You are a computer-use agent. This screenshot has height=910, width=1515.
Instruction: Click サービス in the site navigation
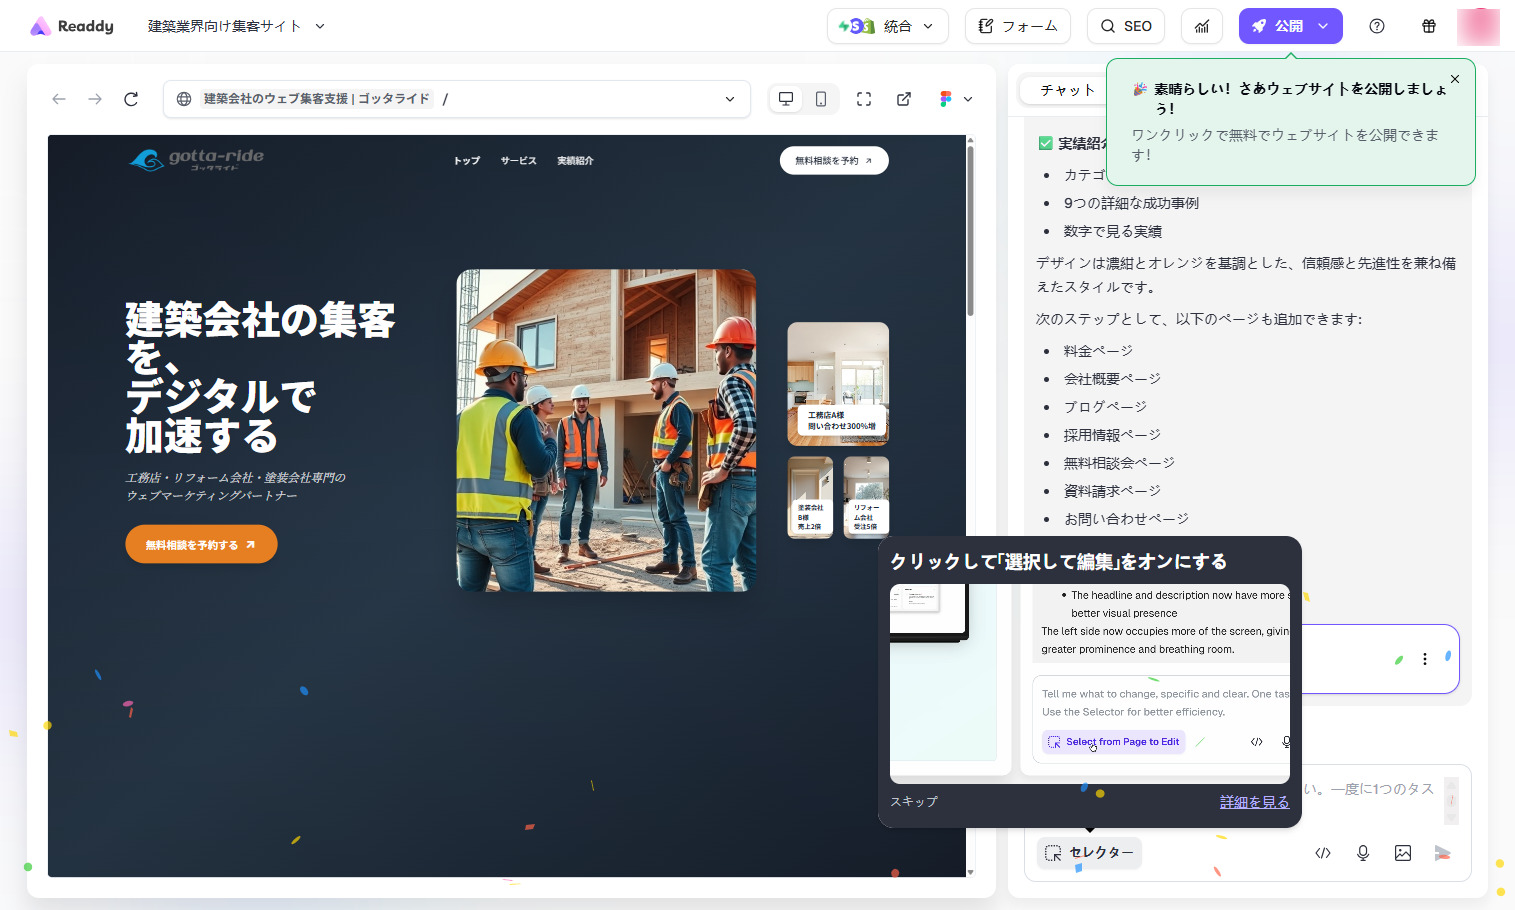518,161
